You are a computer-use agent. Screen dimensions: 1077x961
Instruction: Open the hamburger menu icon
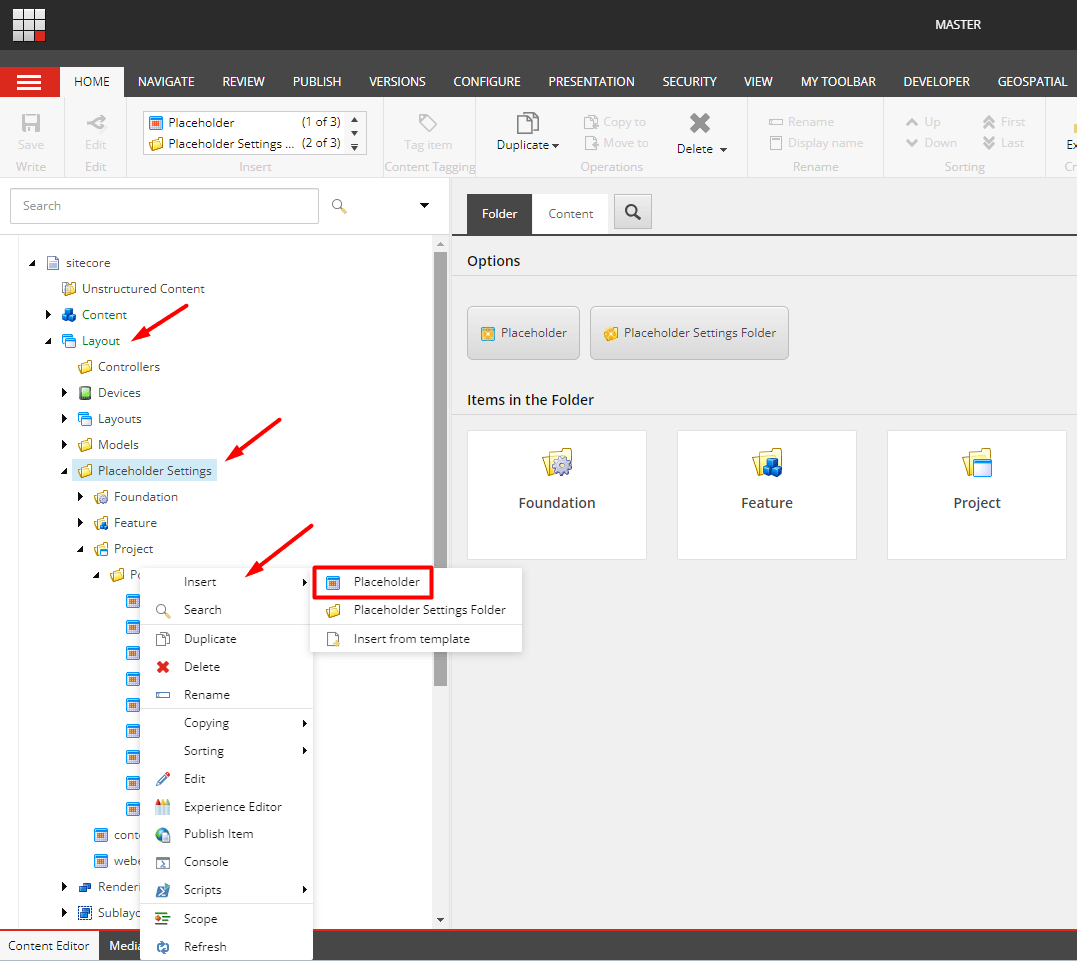point(30,82)
